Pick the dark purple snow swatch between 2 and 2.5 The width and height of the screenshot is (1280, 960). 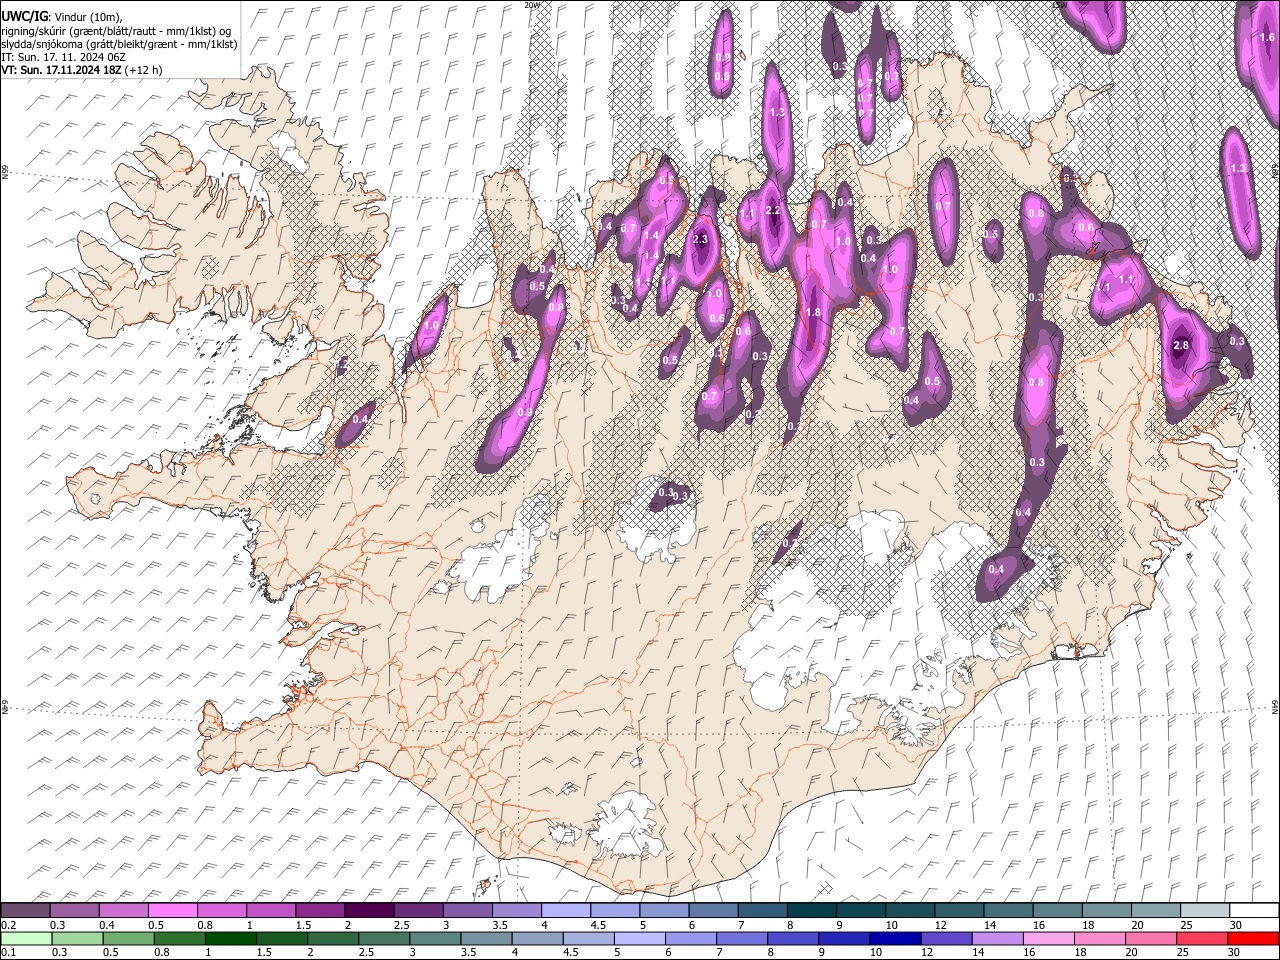click(369, 910)
